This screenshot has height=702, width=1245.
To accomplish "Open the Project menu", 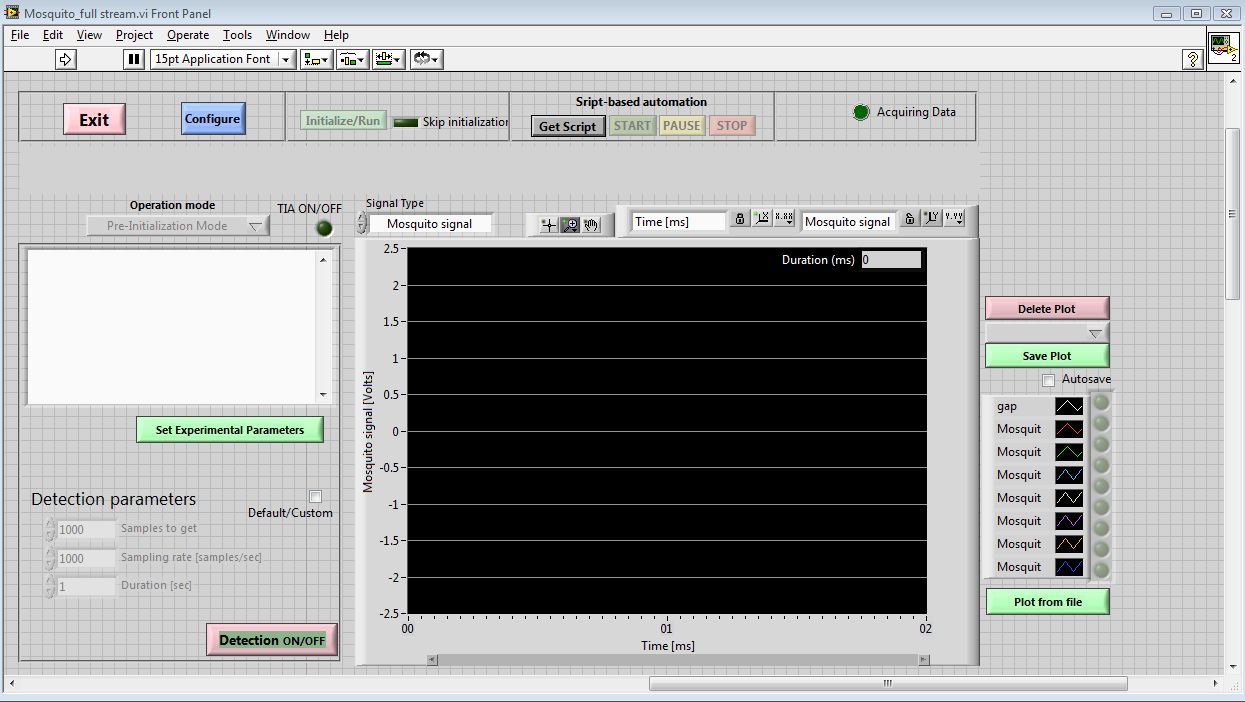I will point(134,35).
